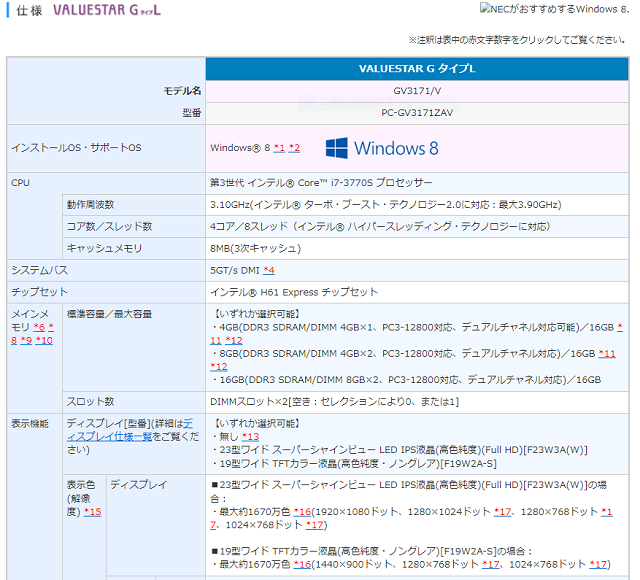Click the 16GB DDR3 memory option line
The image size is (640, 580).
(407, 380)
